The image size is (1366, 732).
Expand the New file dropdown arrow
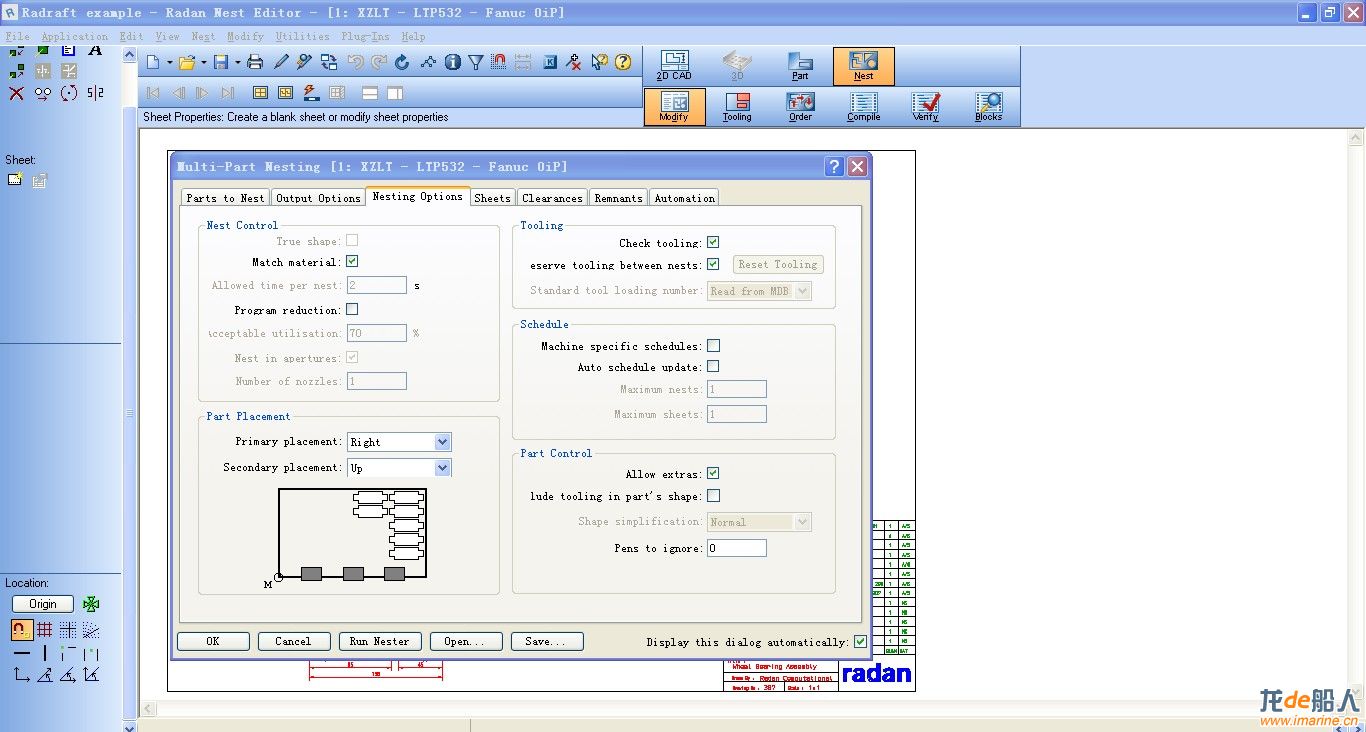pos(169,63)
